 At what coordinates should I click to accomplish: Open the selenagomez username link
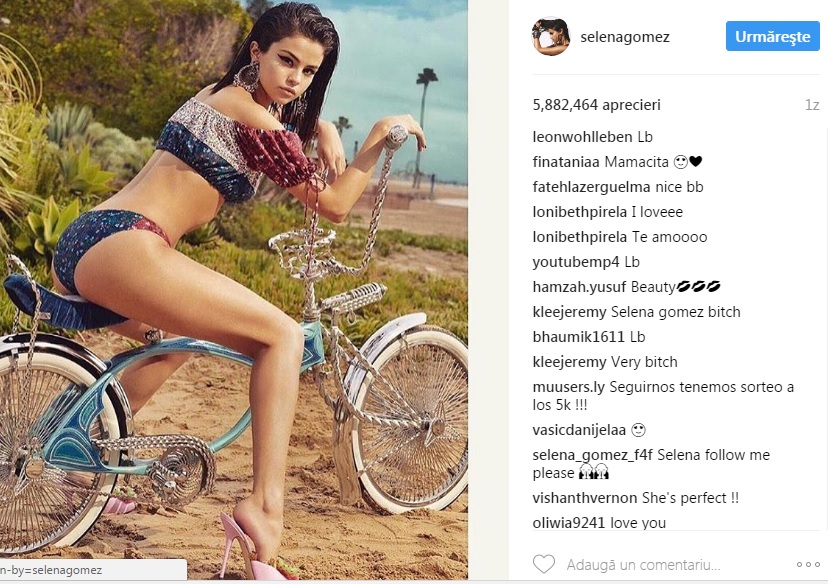click(x=625, y=37)
